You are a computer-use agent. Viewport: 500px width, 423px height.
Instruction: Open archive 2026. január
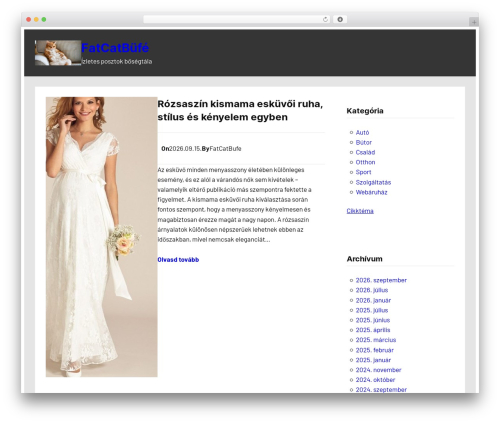point(373,300)
